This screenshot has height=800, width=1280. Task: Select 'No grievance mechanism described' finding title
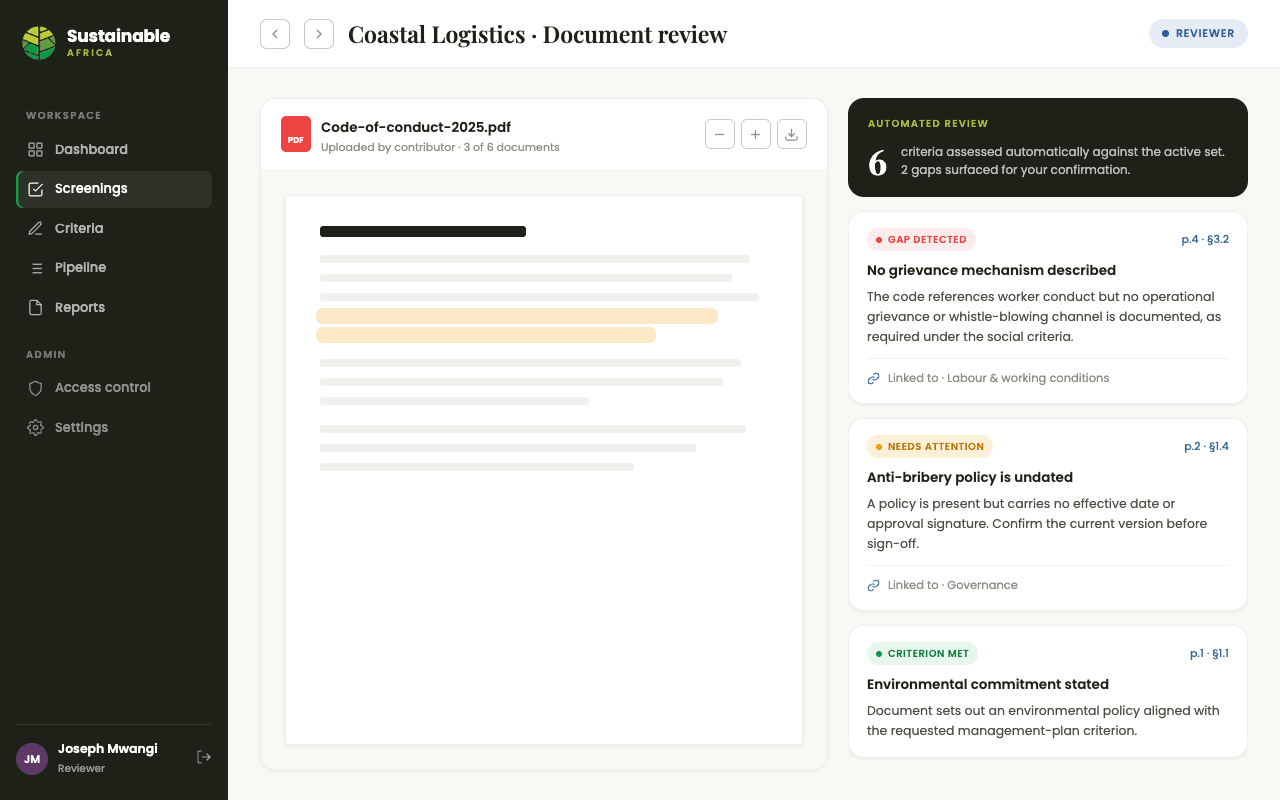[x=991, y=270]
